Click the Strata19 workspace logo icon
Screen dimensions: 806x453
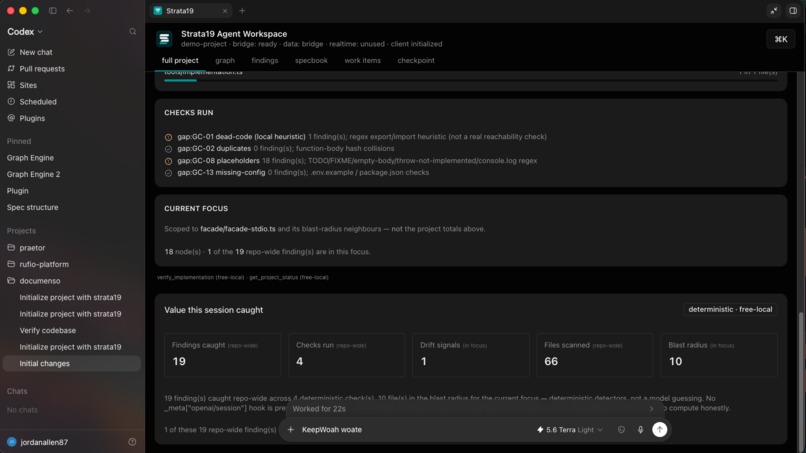point(164,39)
